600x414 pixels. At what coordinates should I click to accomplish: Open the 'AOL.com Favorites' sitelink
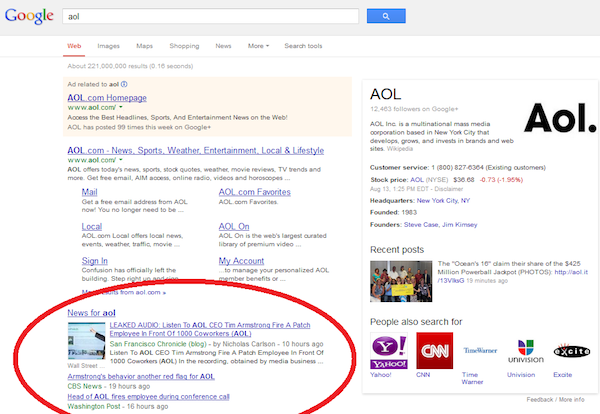(254, 192)
